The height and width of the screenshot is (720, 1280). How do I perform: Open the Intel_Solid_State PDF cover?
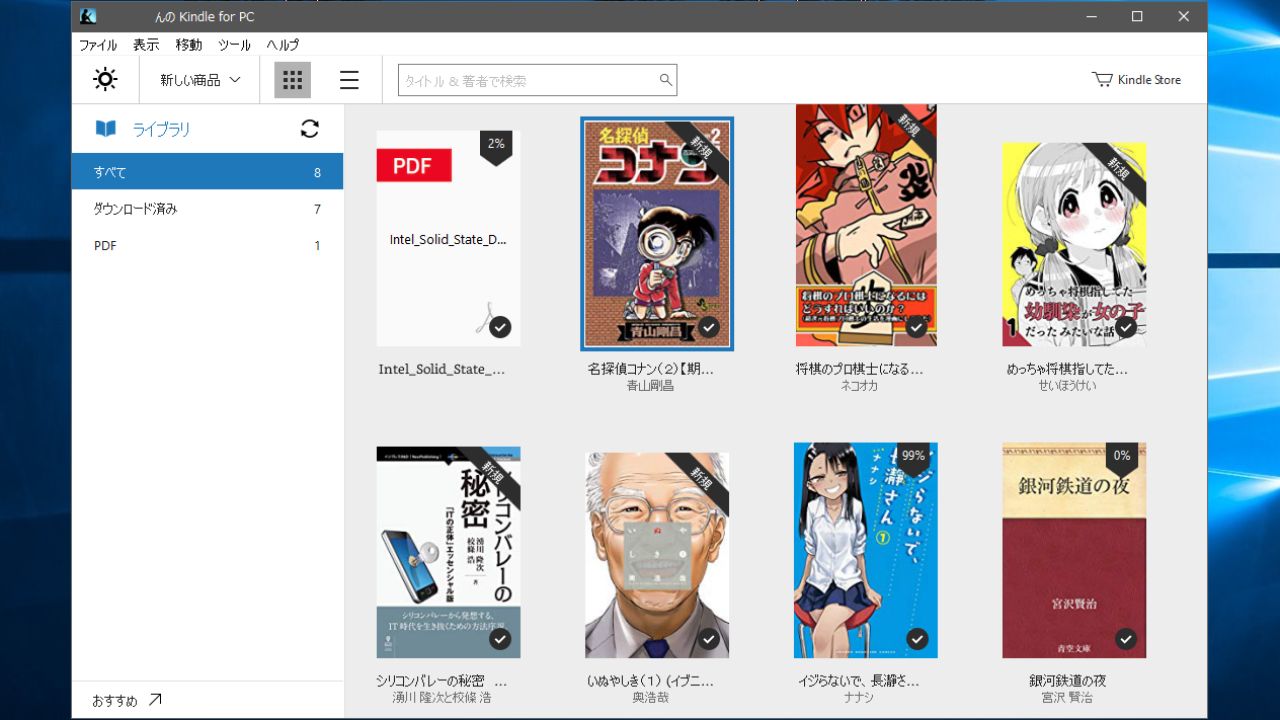click(x=448, y=238)
